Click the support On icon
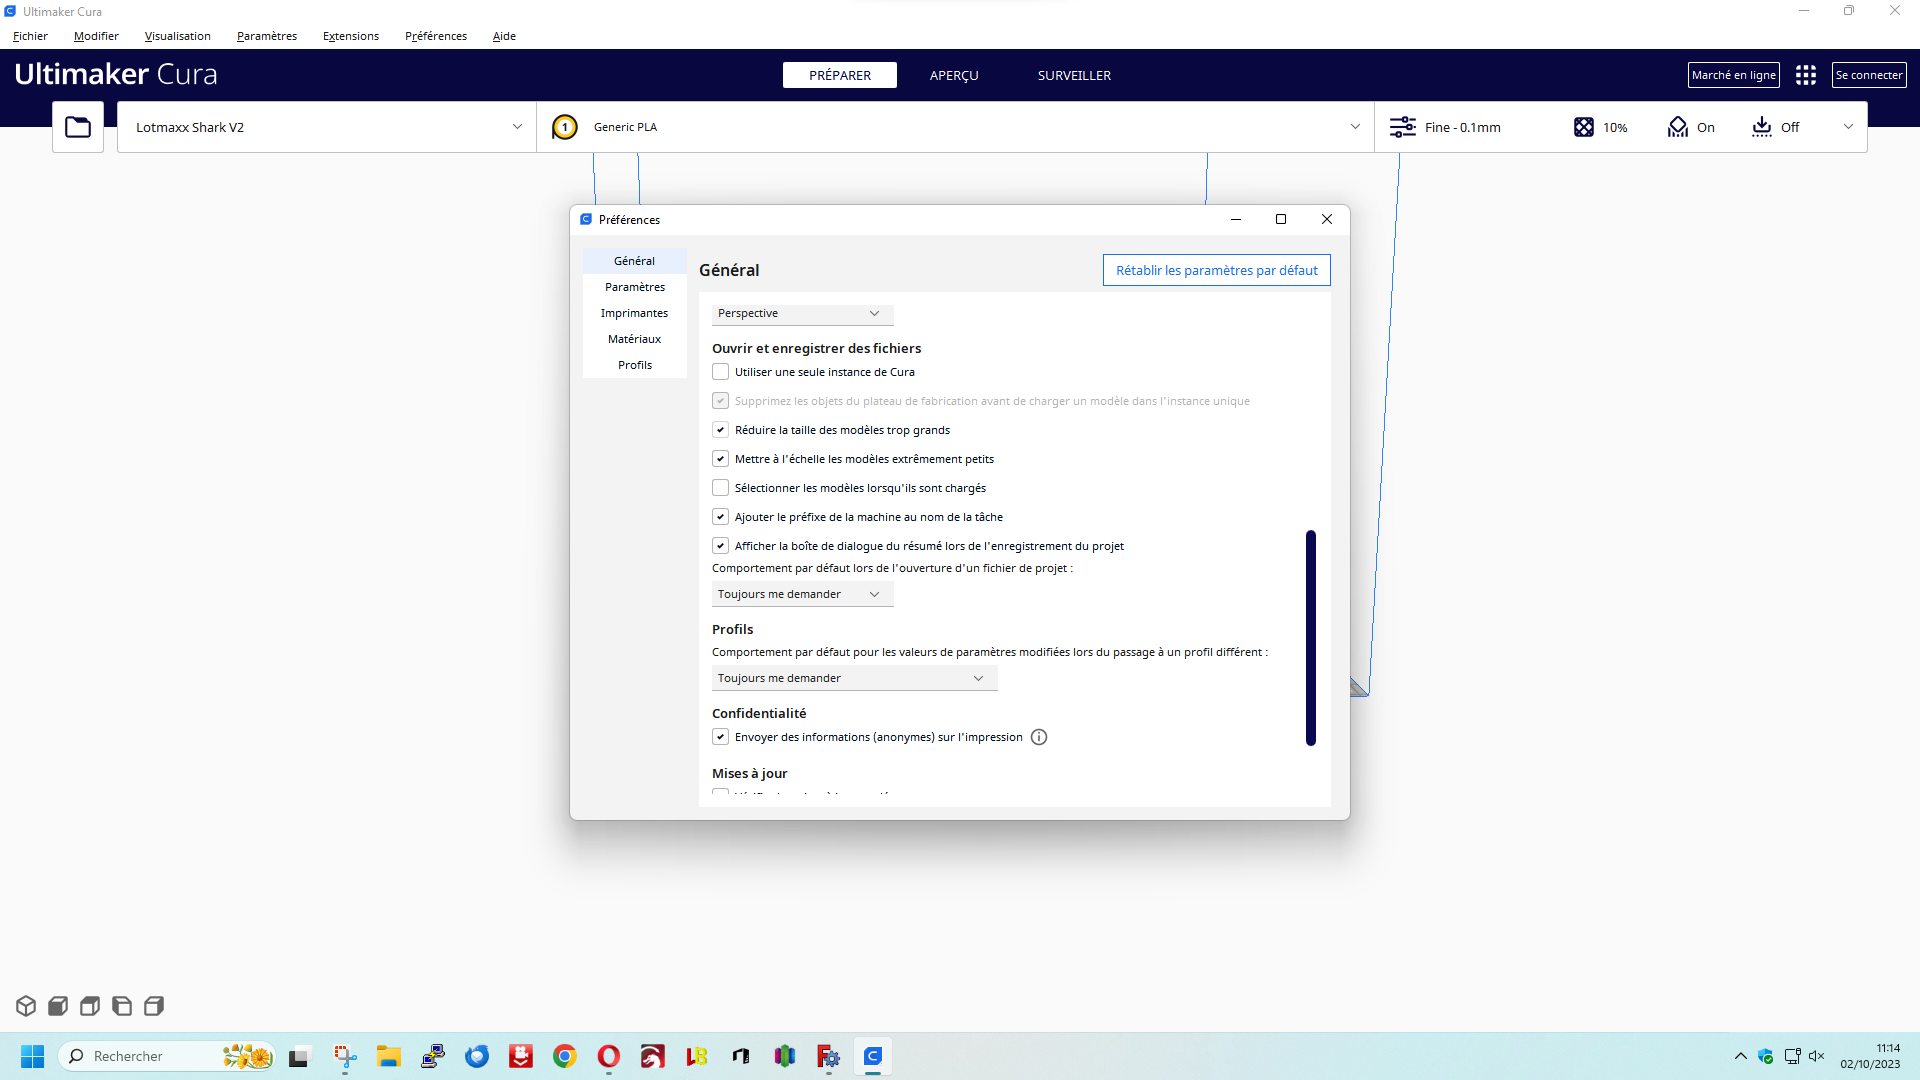Viewport: 1920px width, 1080px height. pos(1678,127)
